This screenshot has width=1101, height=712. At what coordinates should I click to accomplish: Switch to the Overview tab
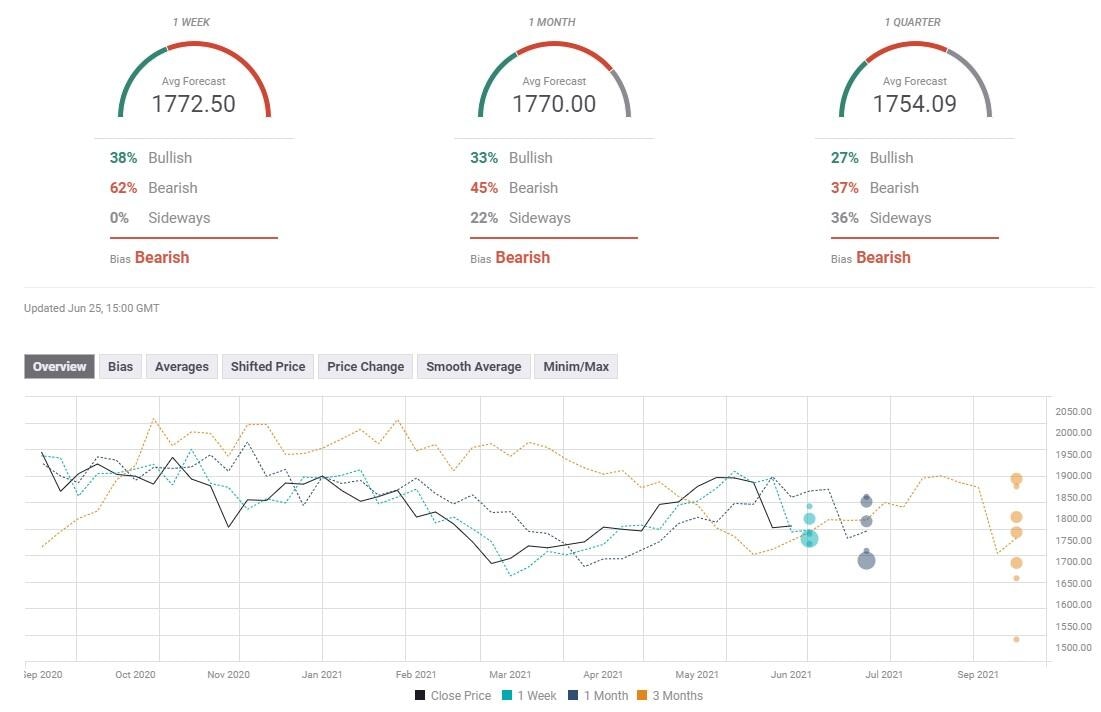(58, 366)
